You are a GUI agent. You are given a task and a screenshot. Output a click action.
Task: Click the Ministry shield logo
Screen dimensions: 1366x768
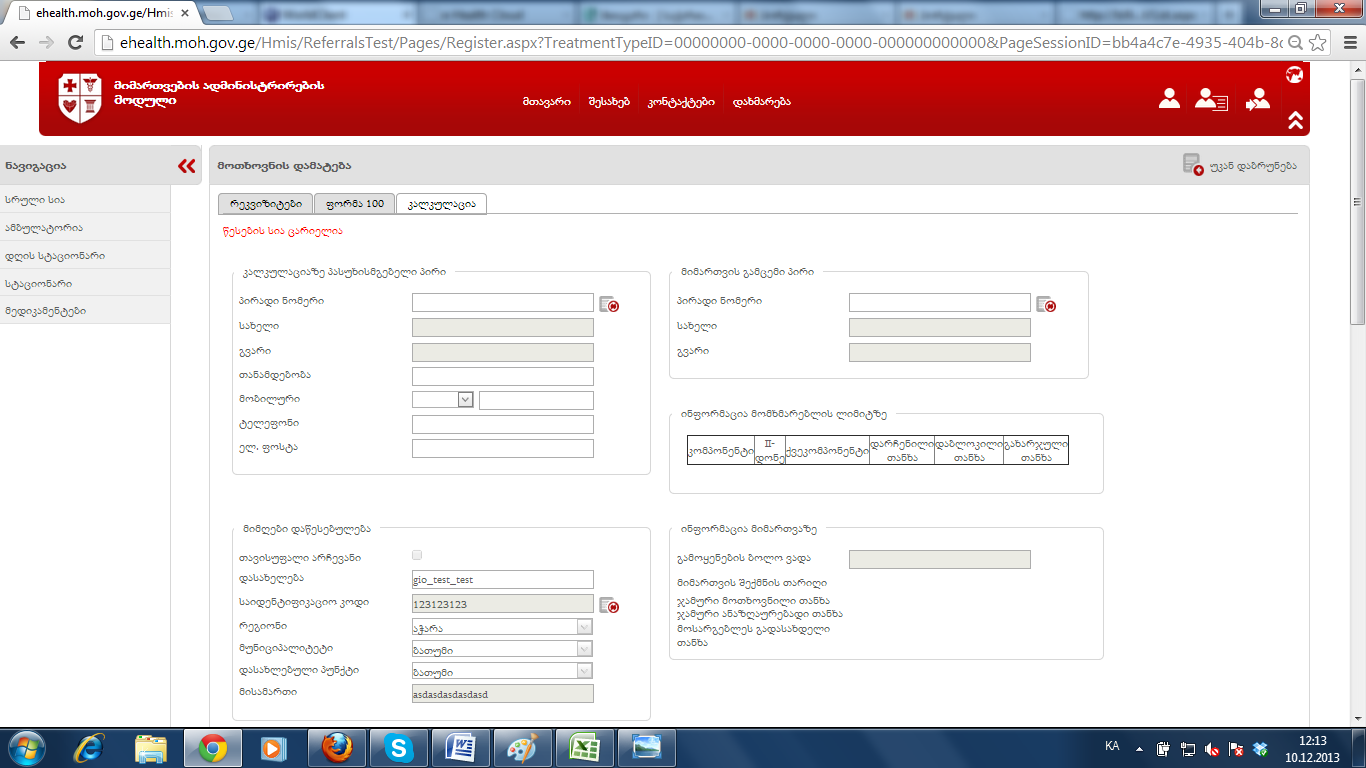[80, 98]
